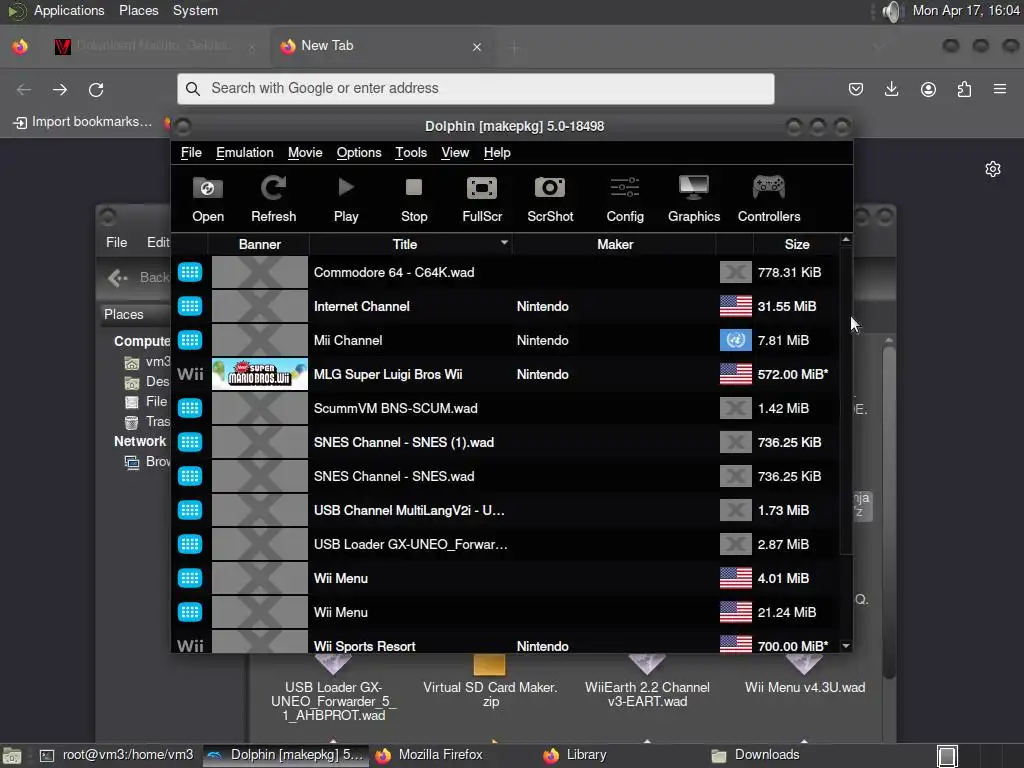The image size is (1024, 768).
Task: Click the unknown region icon for ScummVM row
Action: pos(735,408)
